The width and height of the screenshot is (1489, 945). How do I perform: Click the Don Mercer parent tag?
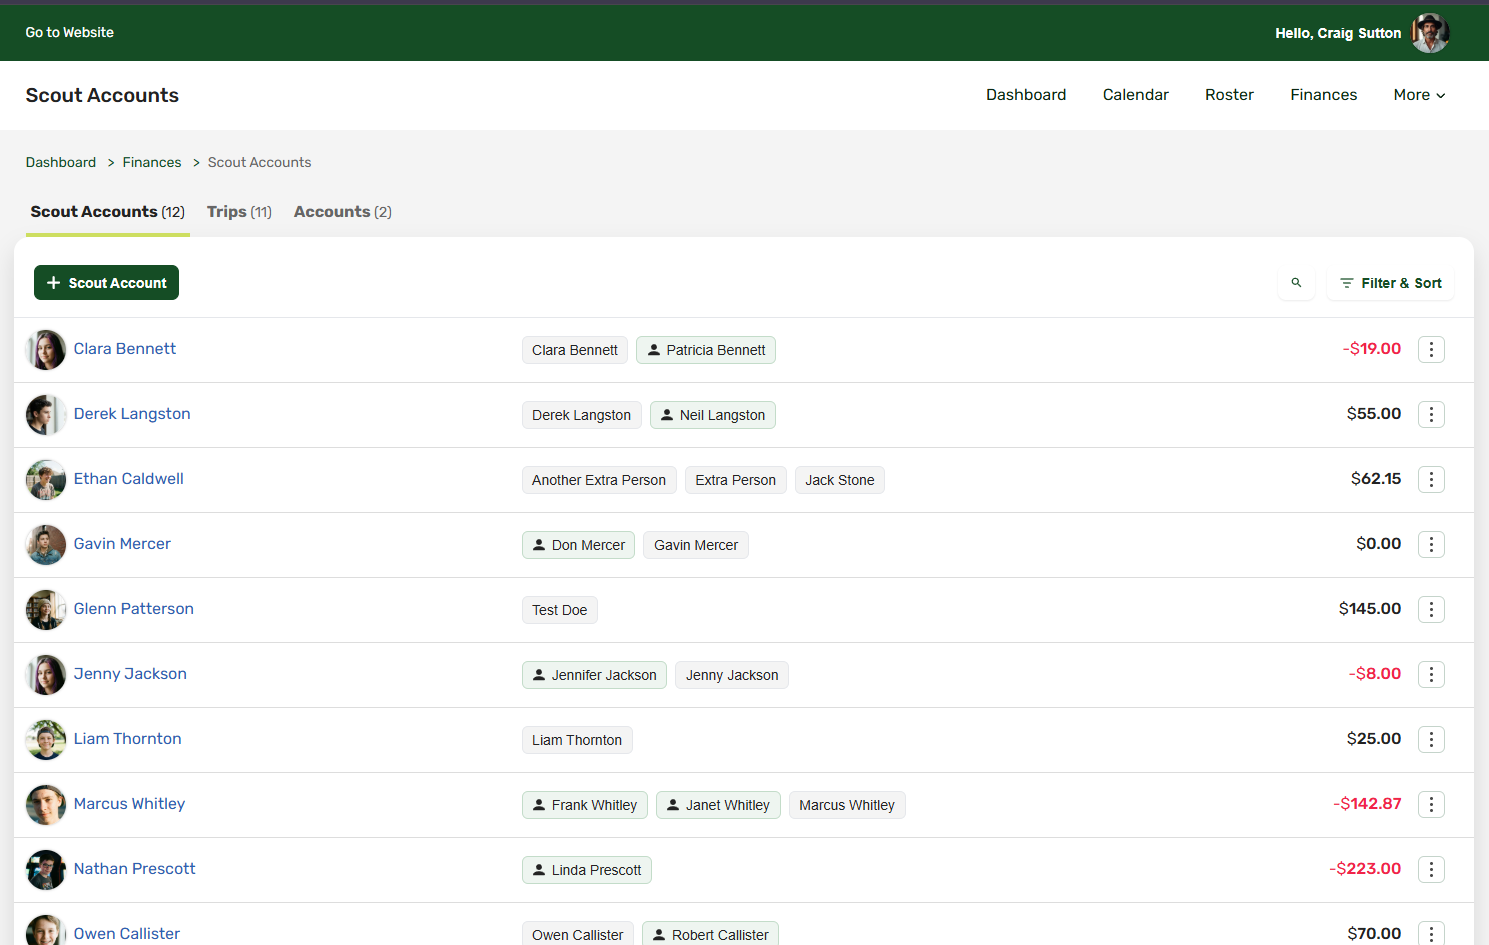coord(578,545)
